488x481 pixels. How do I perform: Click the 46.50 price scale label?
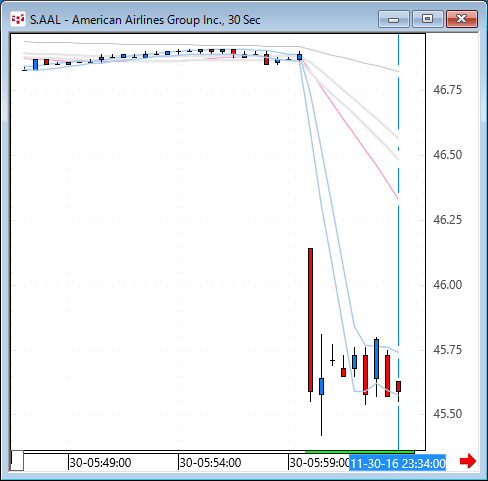pyautogui.click(x=447, y=155)
